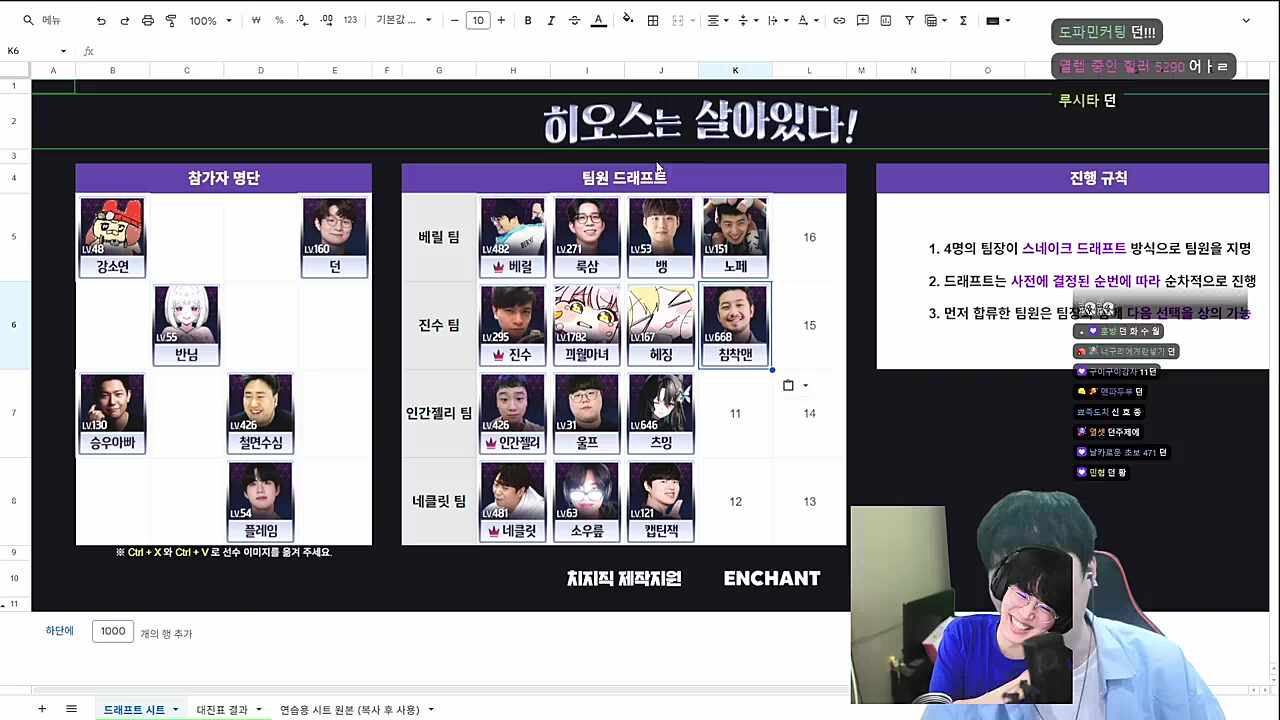This screenshot has width=1280, height=720.
Task: Open the input tools keyboard dropdown
Action: coord(998,20)
